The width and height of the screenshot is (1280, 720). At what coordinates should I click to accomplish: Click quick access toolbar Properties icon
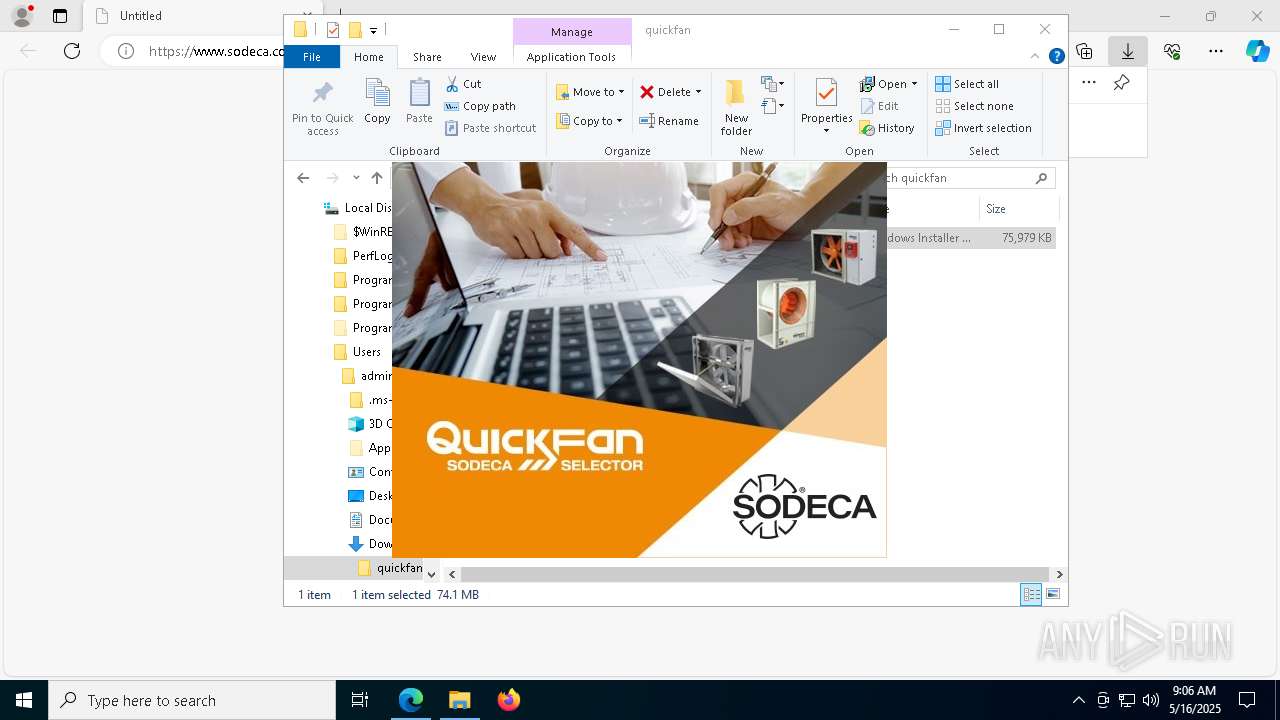333,30
